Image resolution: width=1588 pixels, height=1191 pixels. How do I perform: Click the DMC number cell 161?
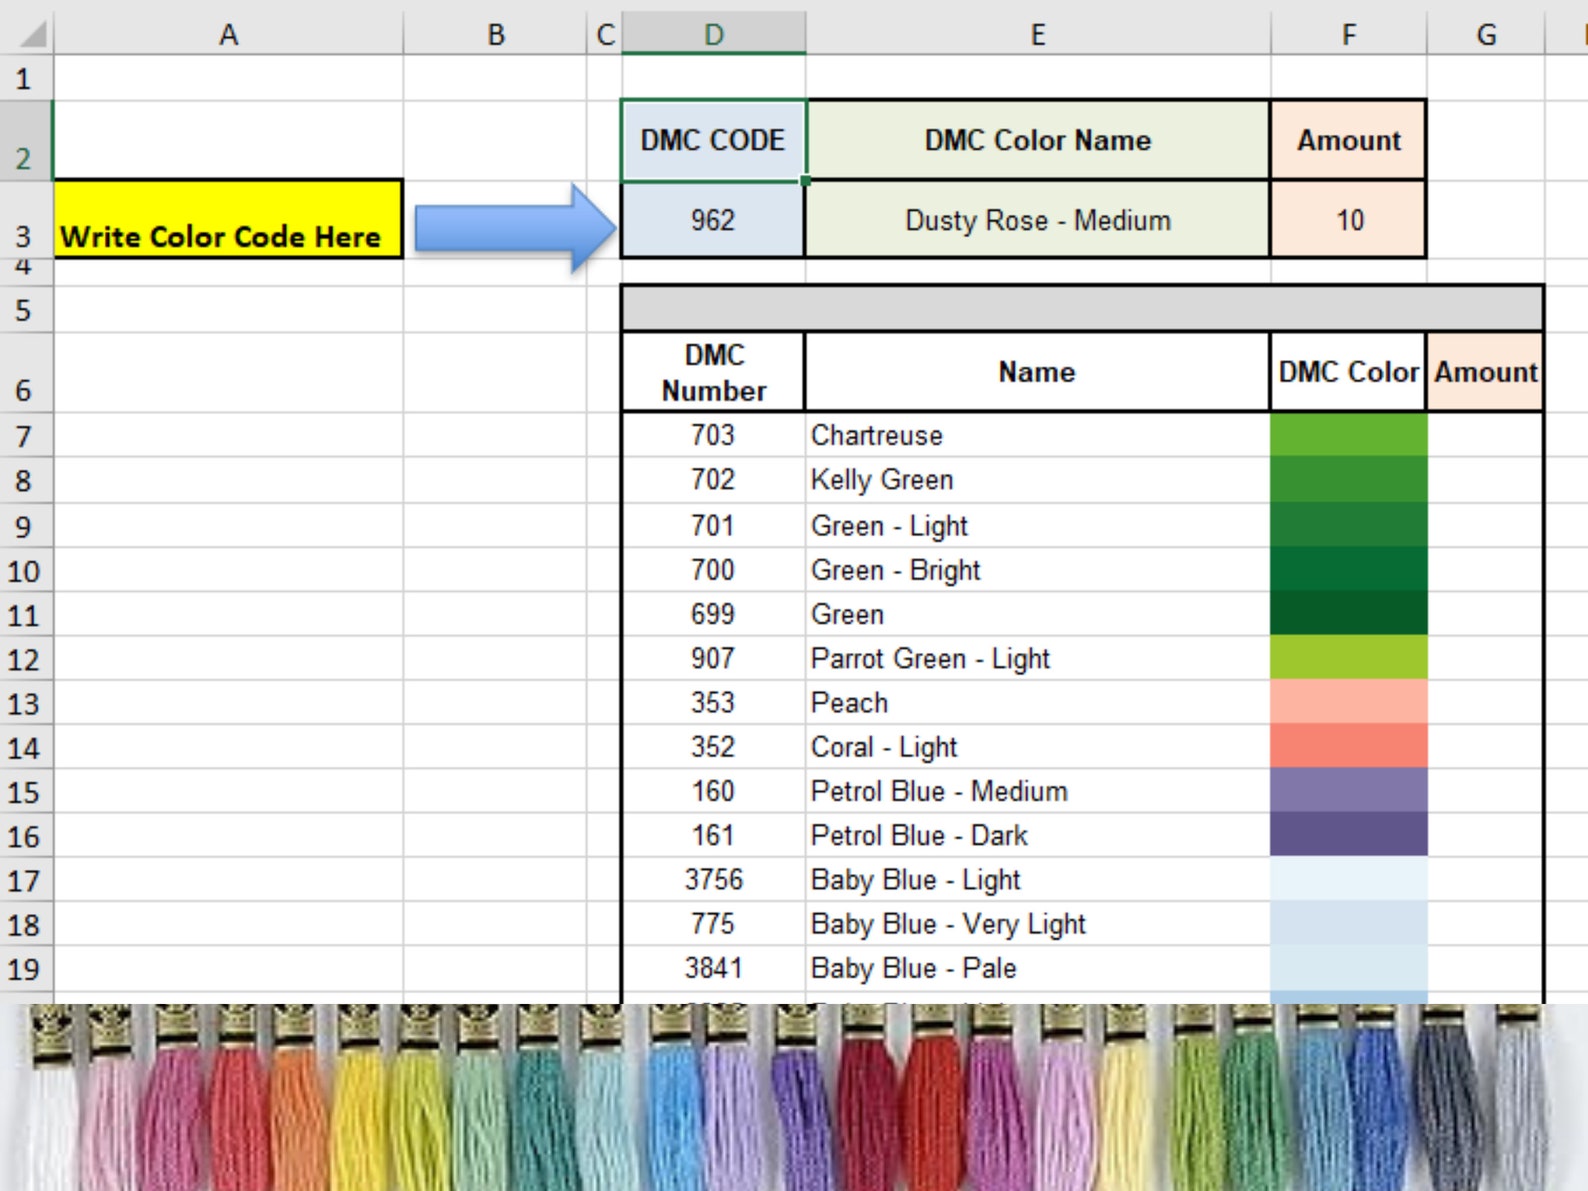713,835
